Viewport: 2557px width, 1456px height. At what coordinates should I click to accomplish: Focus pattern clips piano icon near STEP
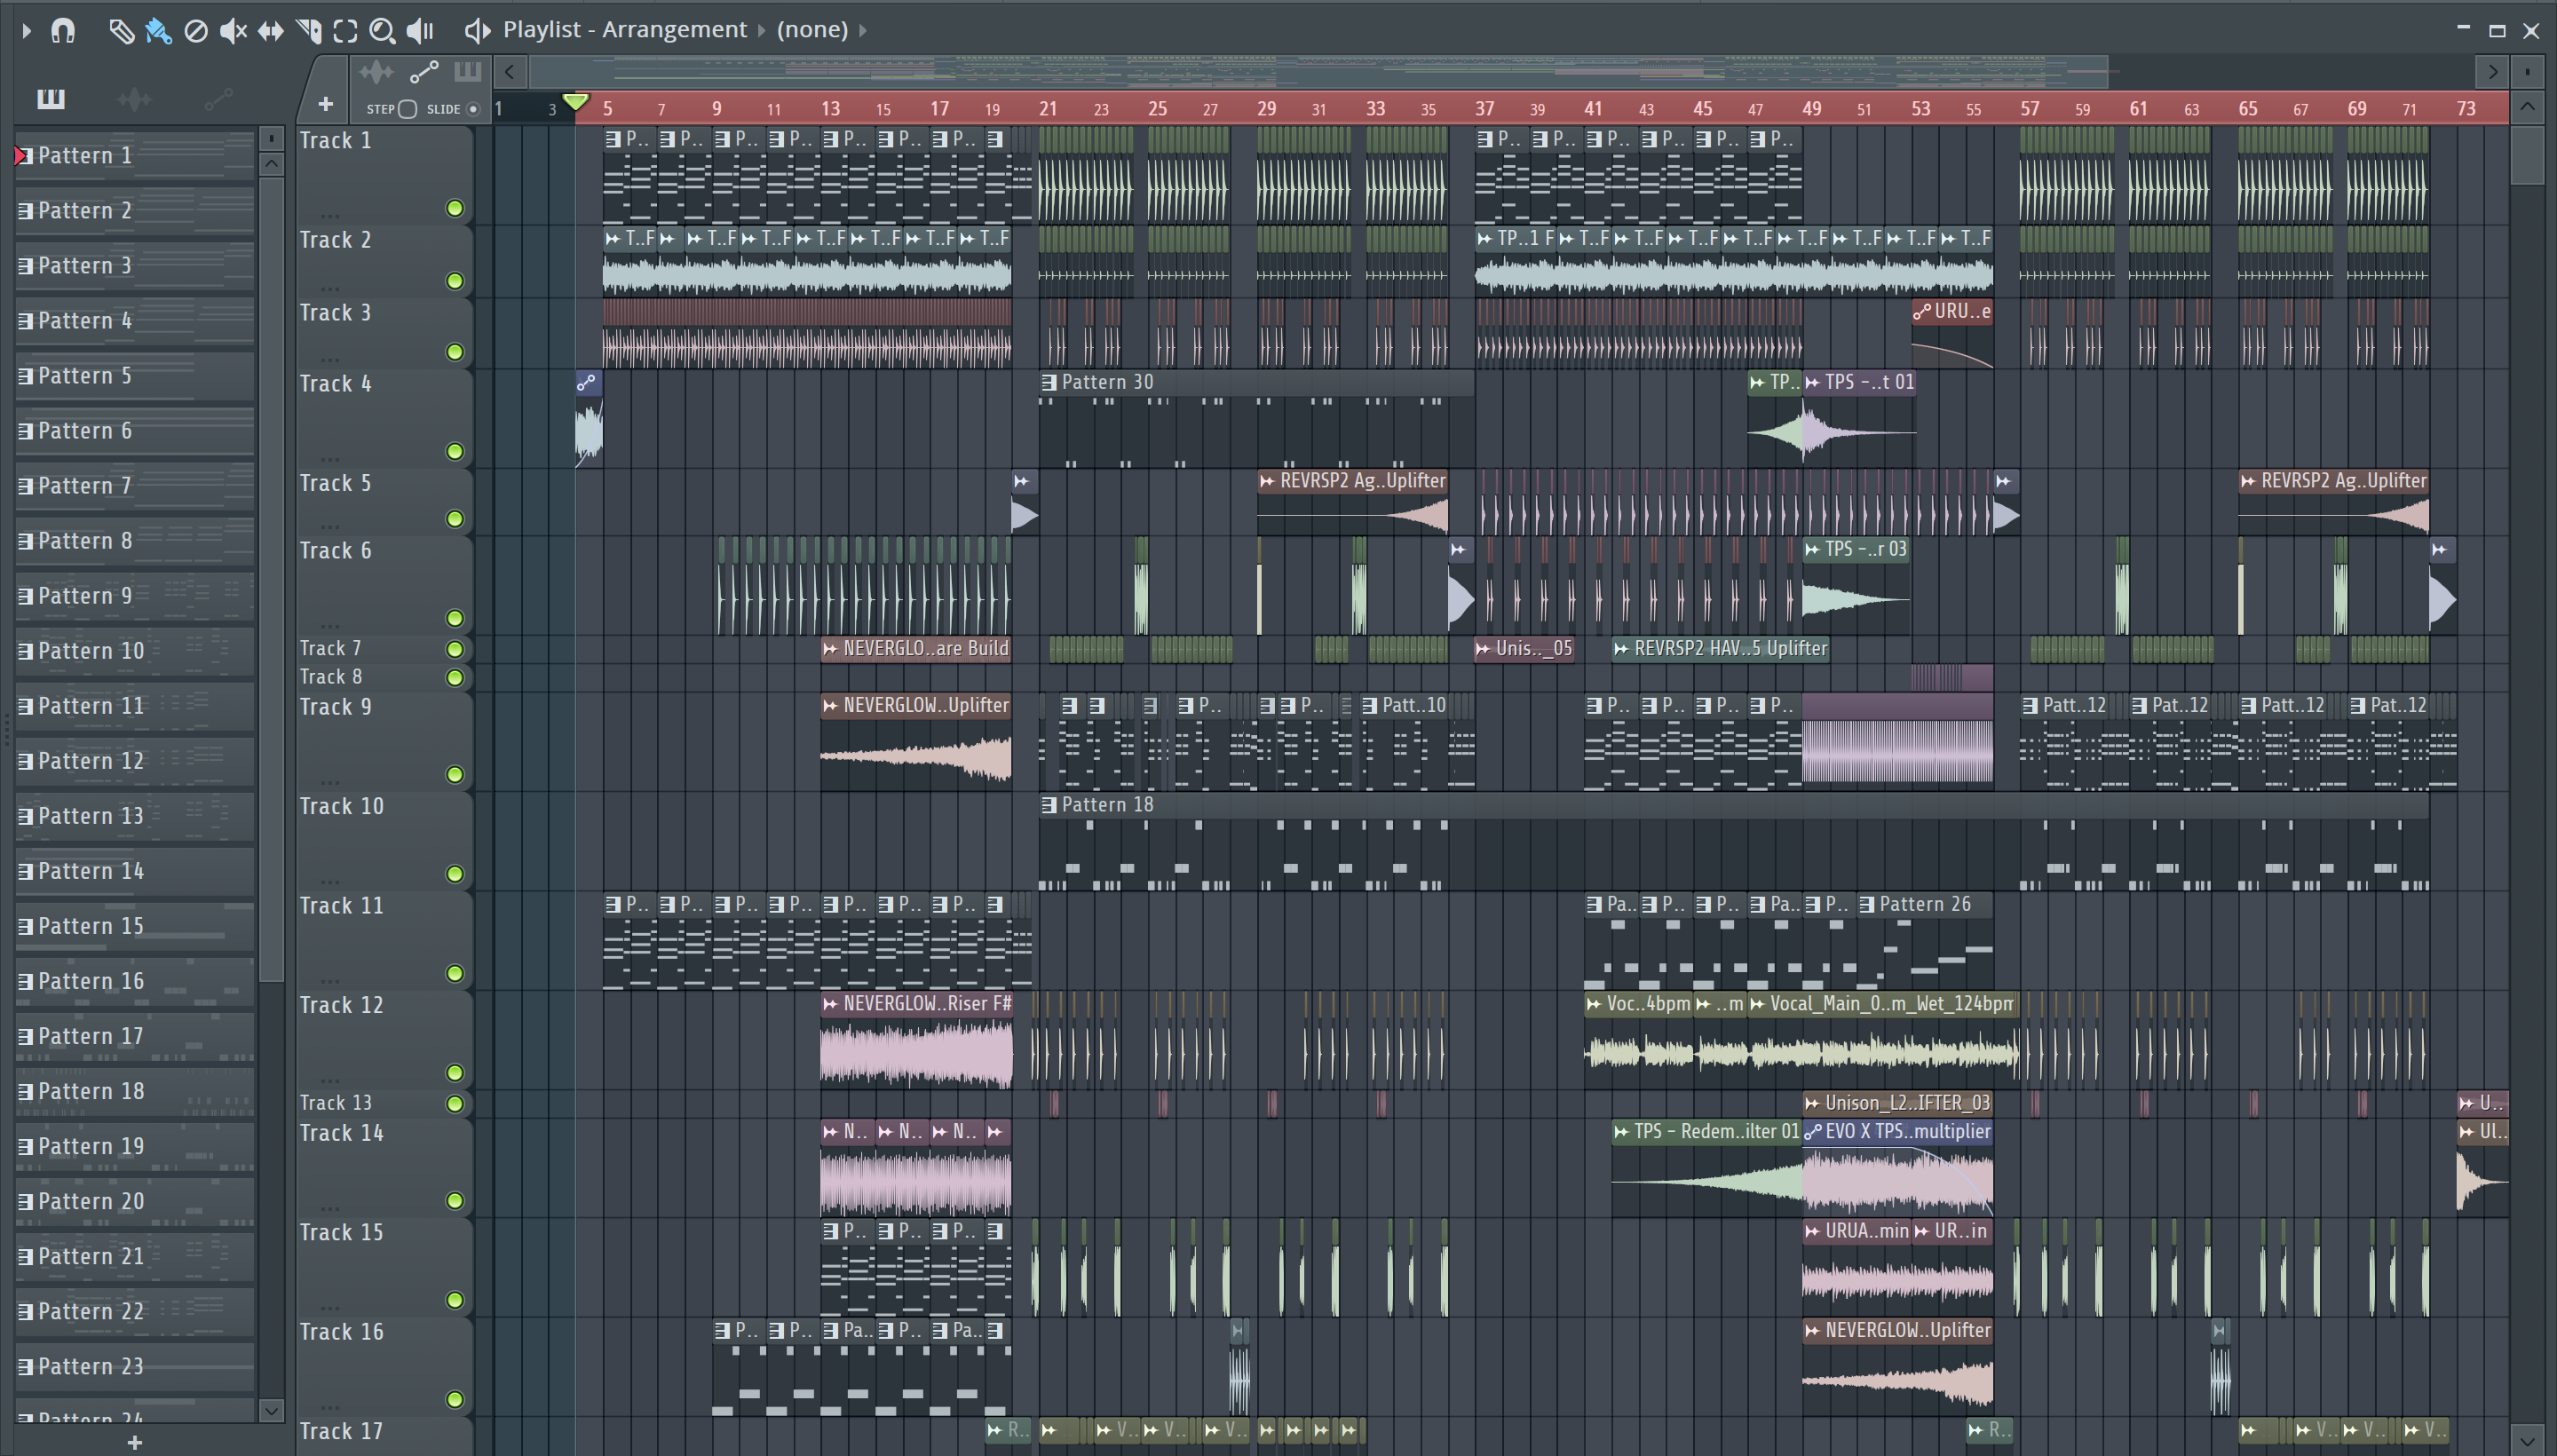point(467,72)
